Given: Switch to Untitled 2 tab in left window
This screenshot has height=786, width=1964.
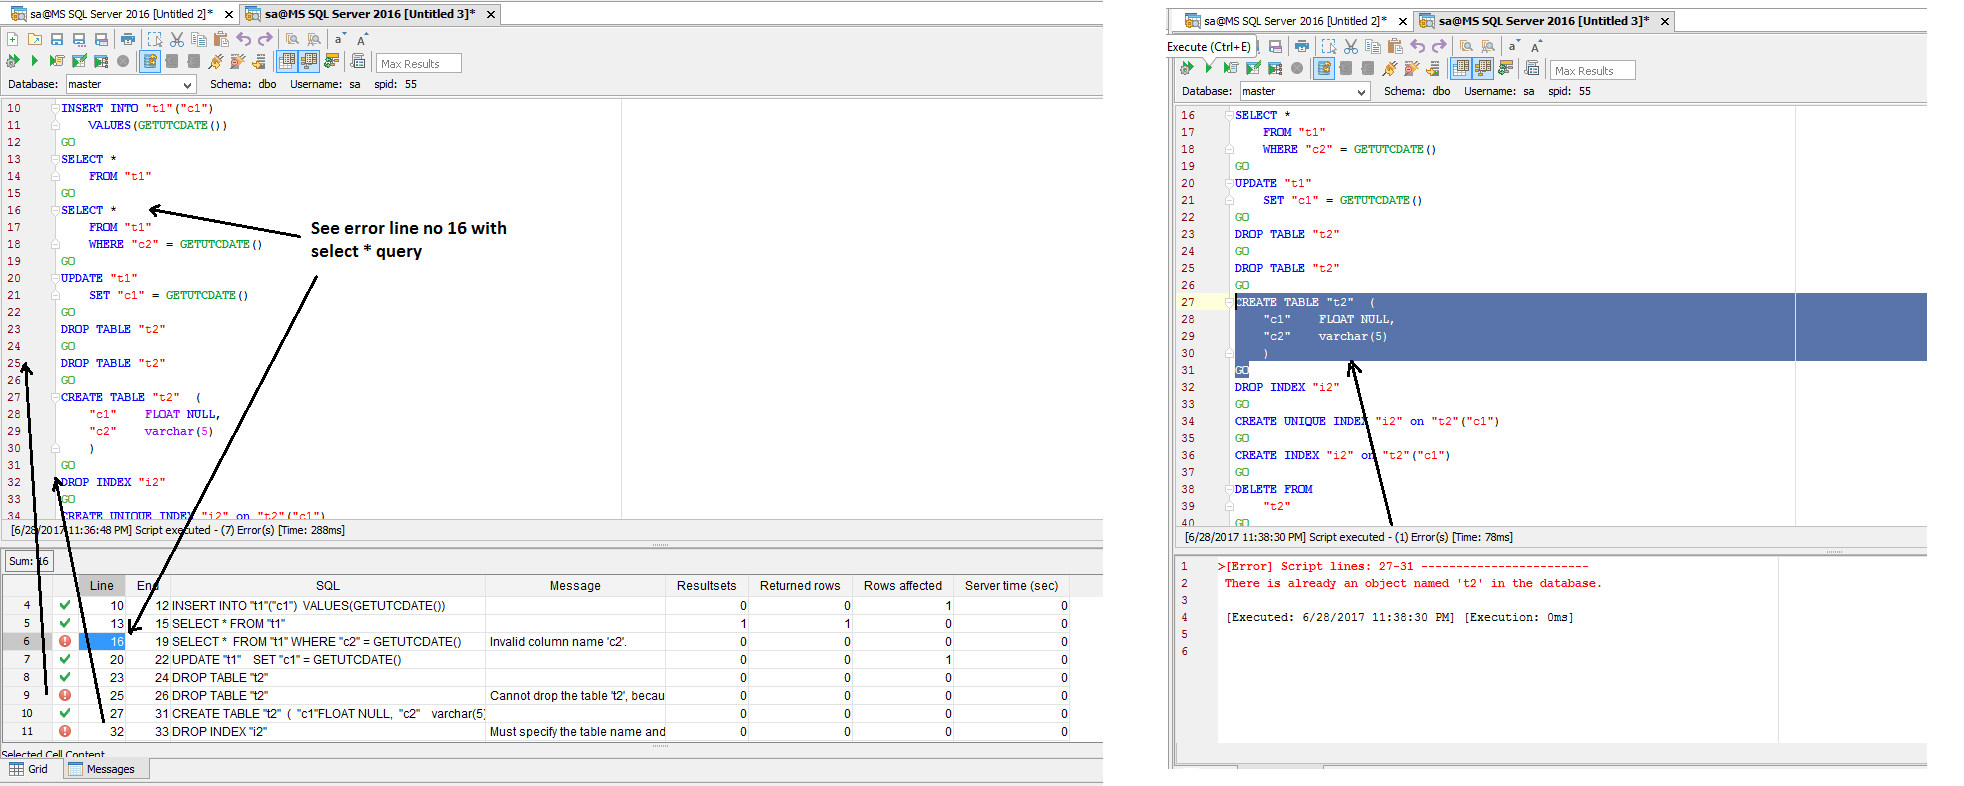Looking at the screenshot, I should [x=120, y=14].
